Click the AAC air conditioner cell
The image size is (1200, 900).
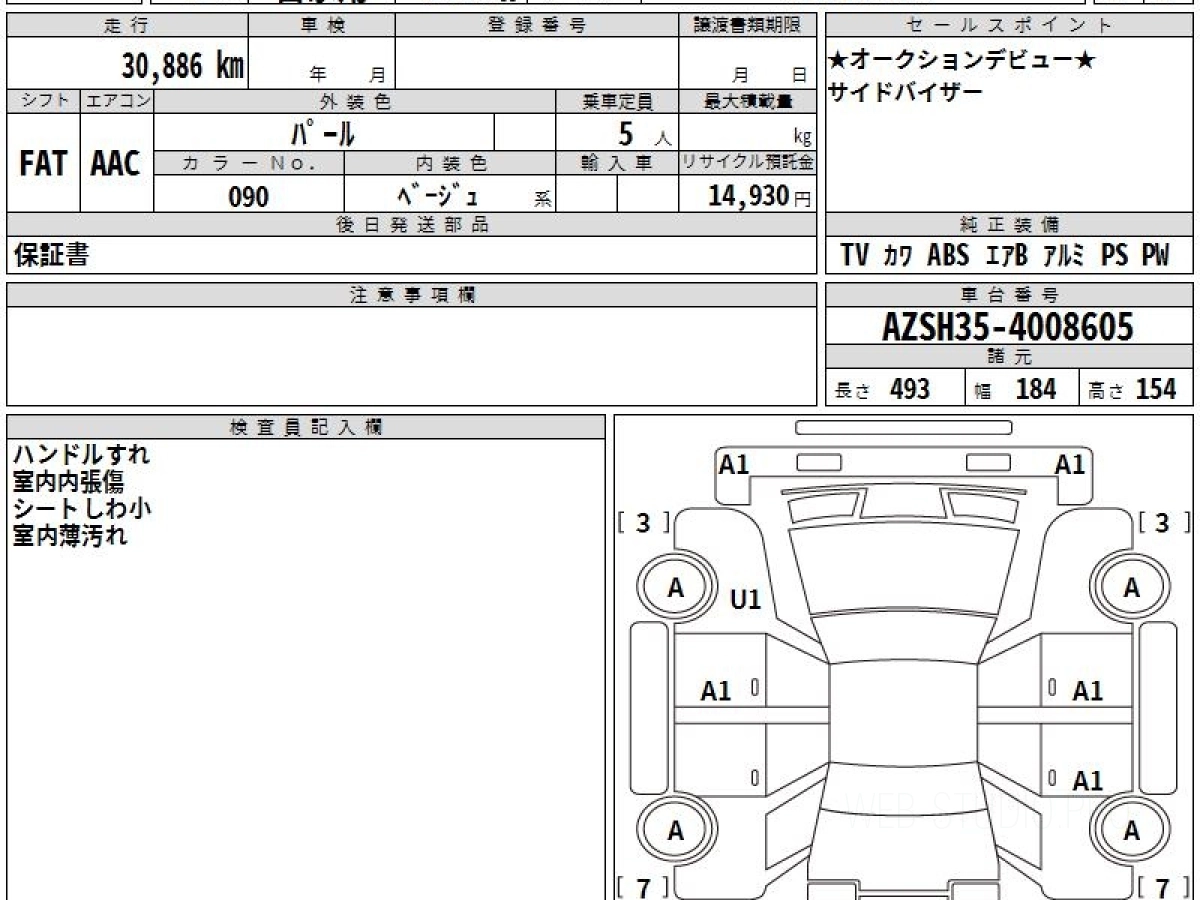[x=116, y=164]
